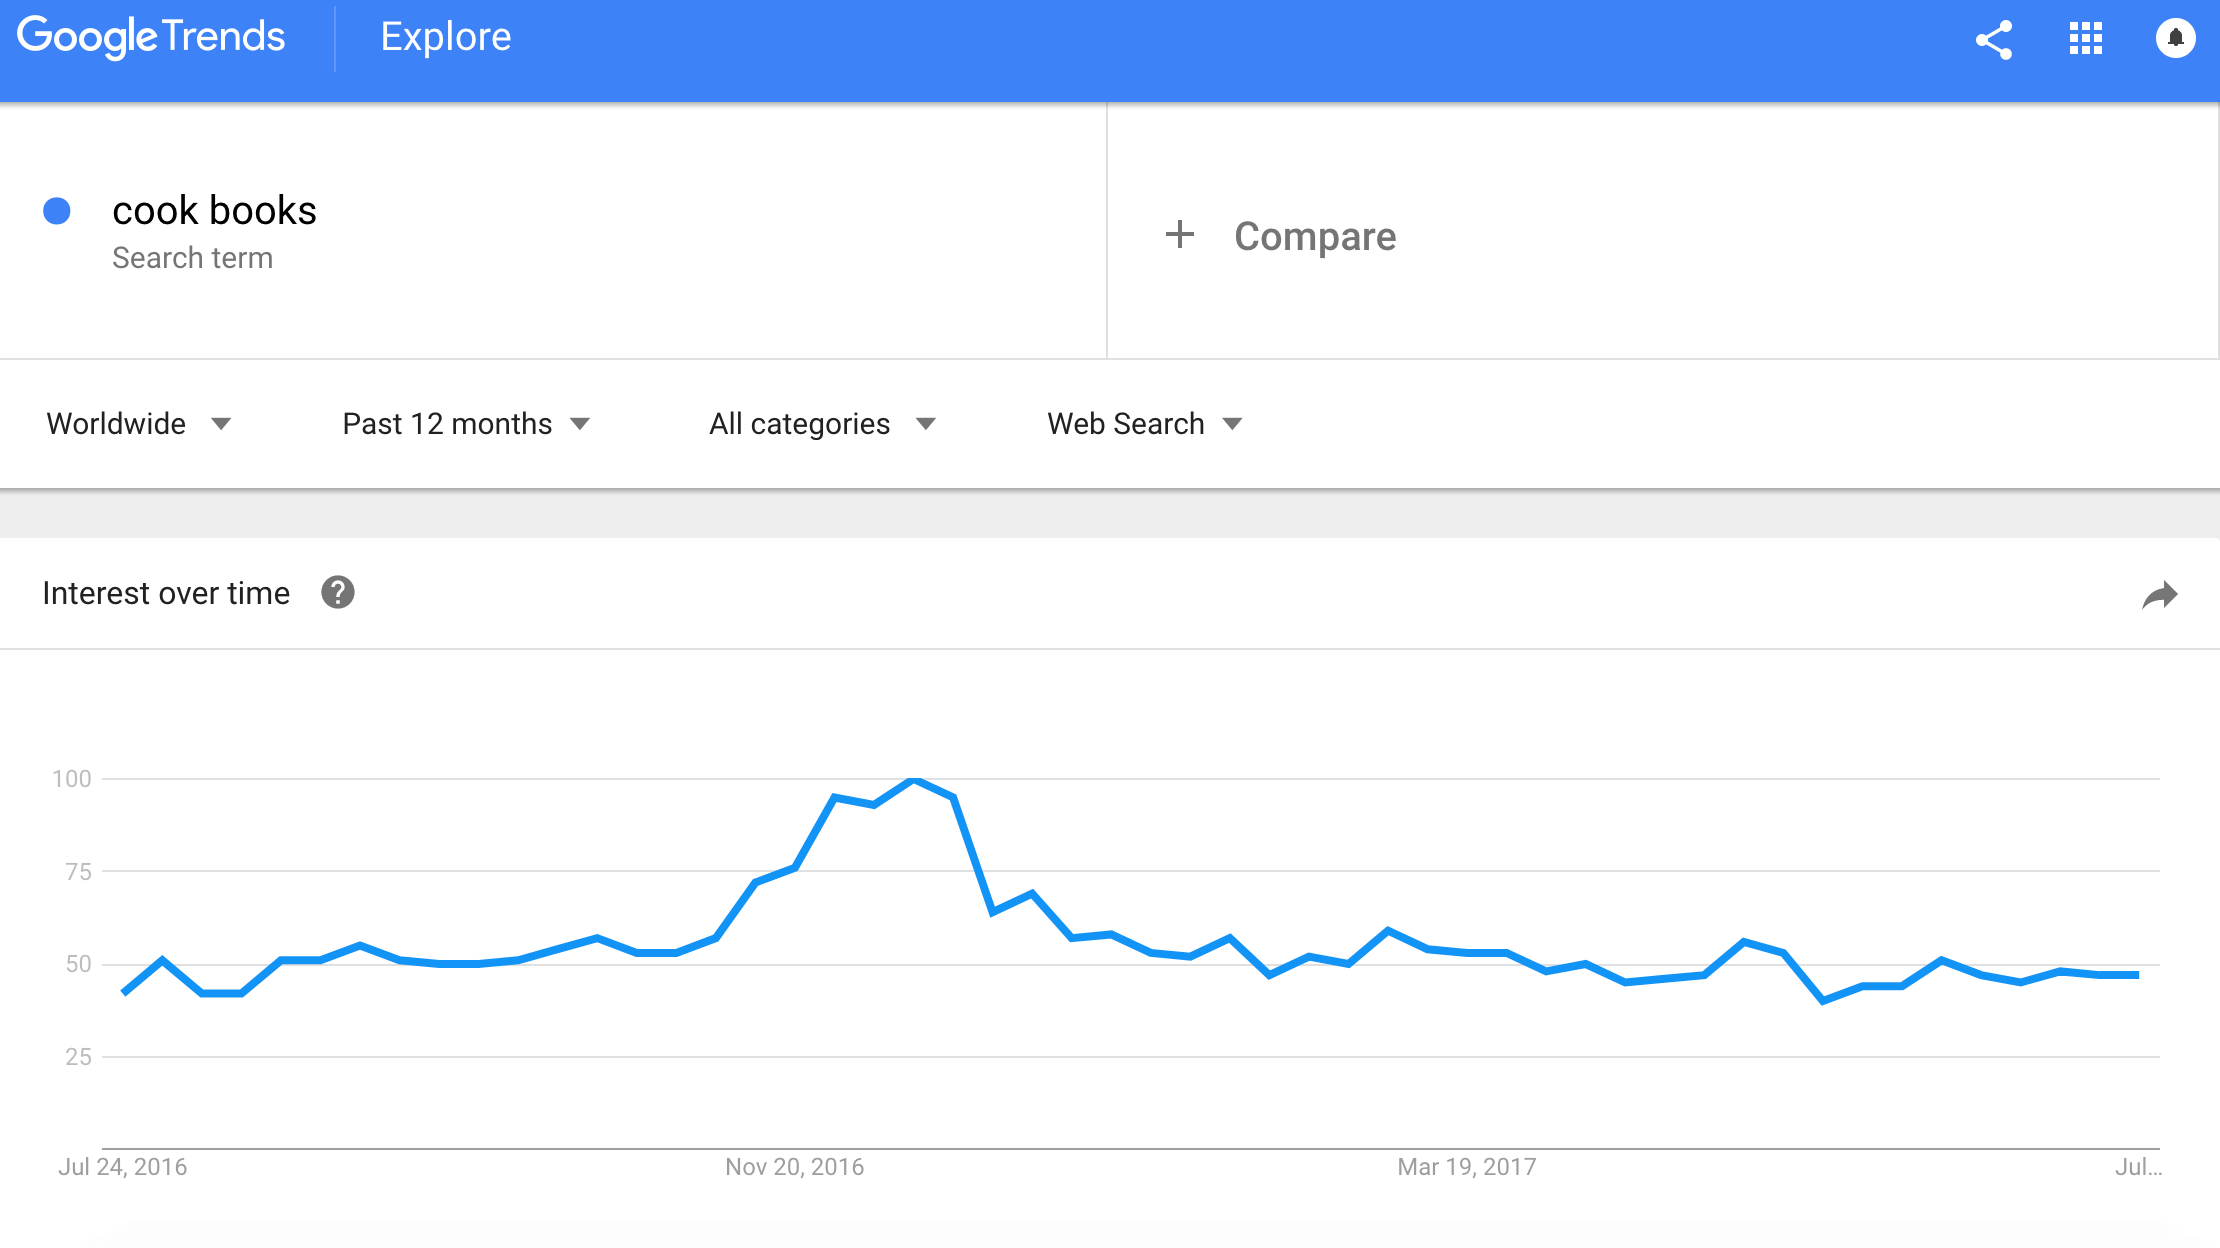Share the Interest over time chart
2220x1248 pixels.
point(2160,595)
